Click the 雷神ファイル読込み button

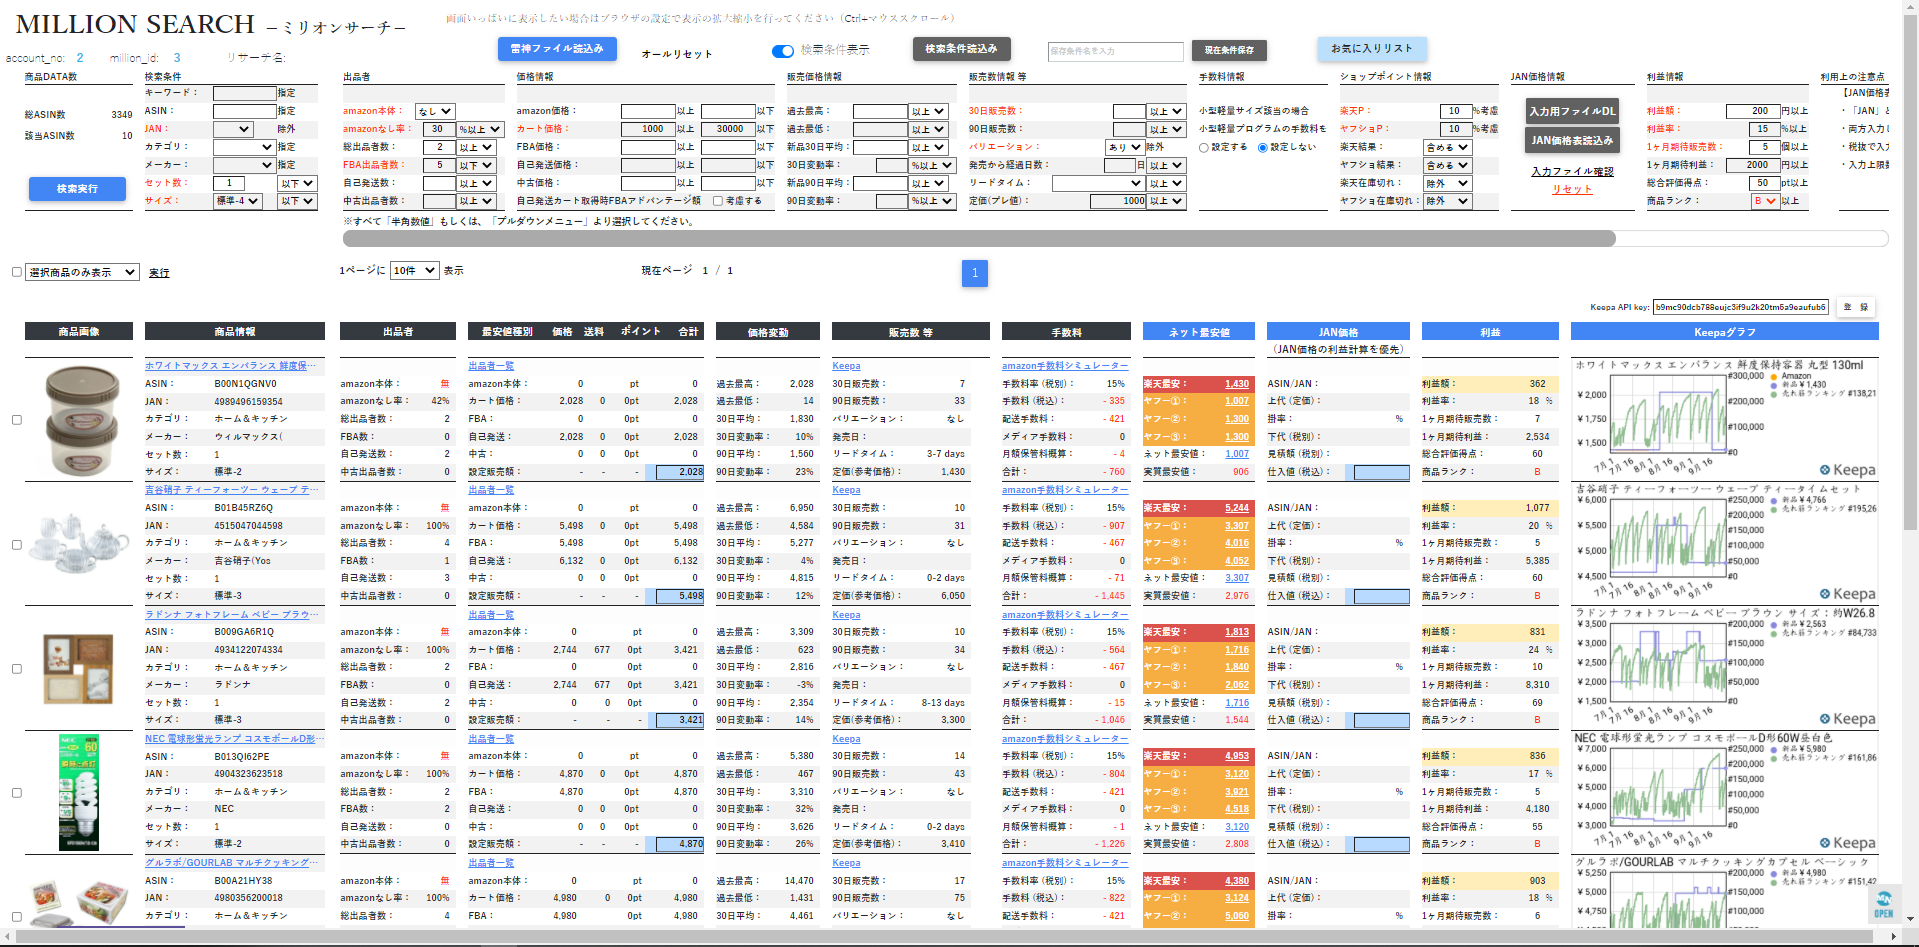(557, 49)
